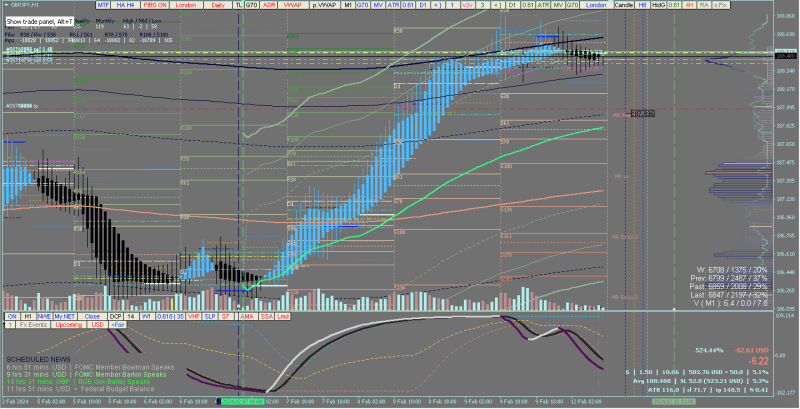
Task: Click the black Q70 button
Action: (251, 5)
